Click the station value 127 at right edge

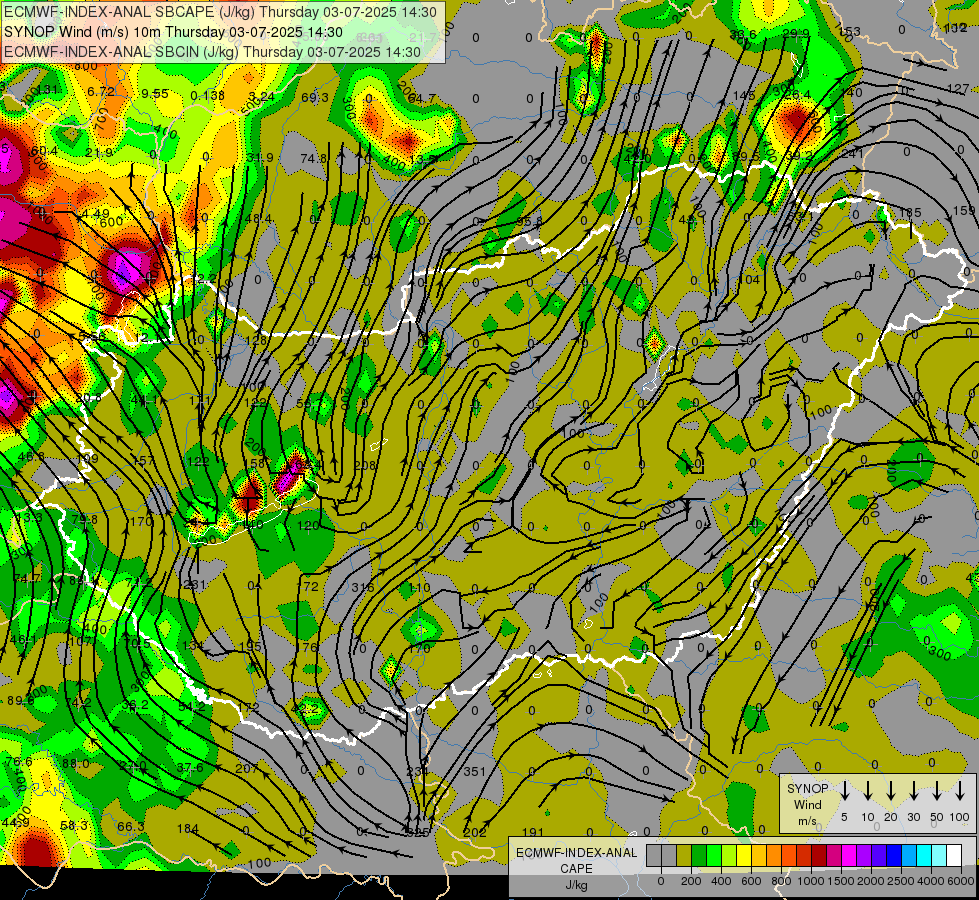958,89
